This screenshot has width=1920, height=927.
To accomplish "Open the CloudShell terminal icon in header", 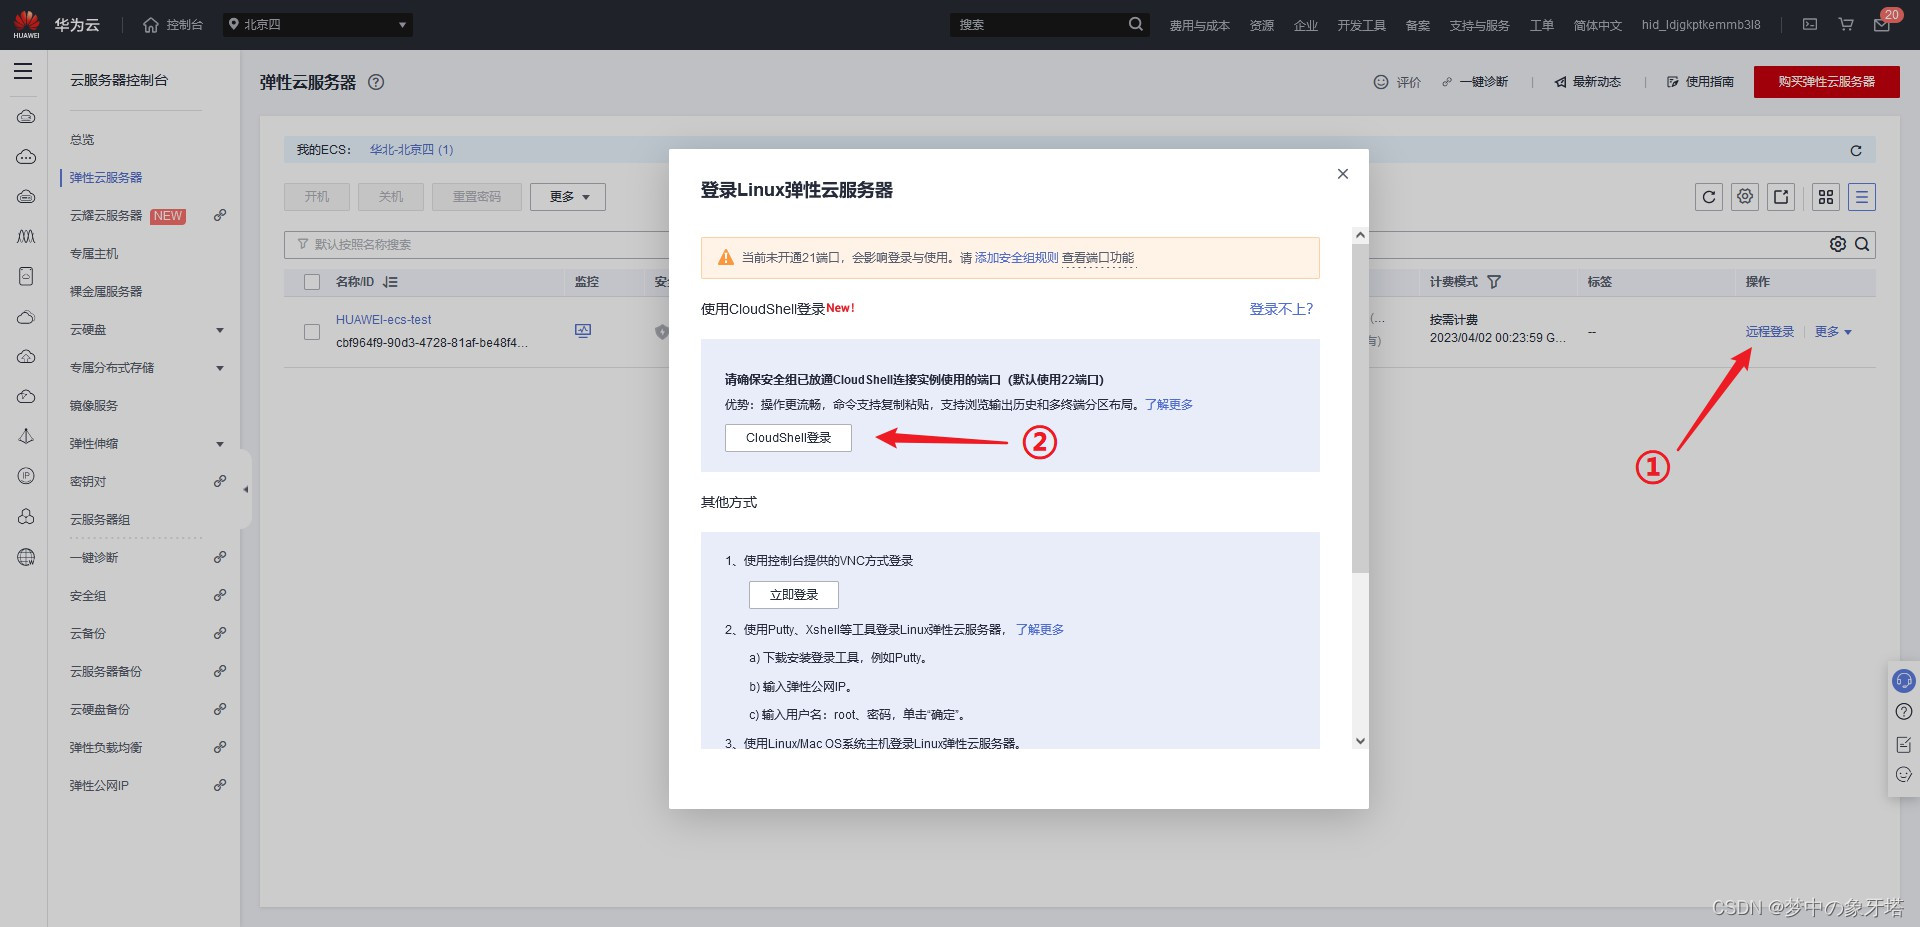I will click(x=1810, y=24).
